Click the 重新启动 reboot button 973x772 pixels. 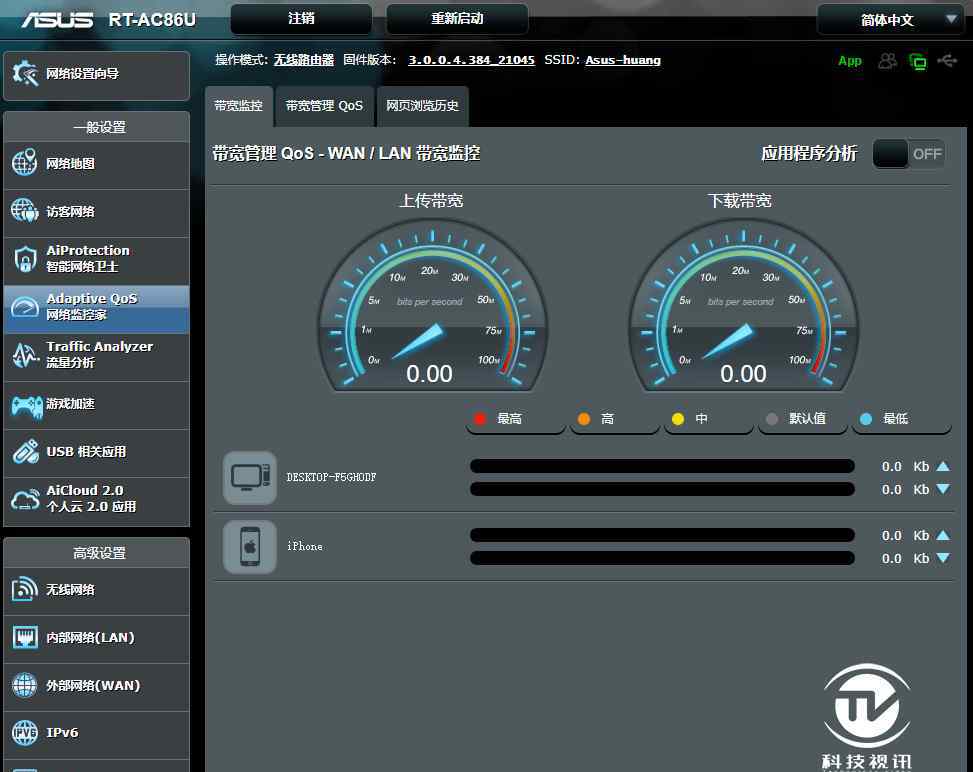tap(457, 19)
